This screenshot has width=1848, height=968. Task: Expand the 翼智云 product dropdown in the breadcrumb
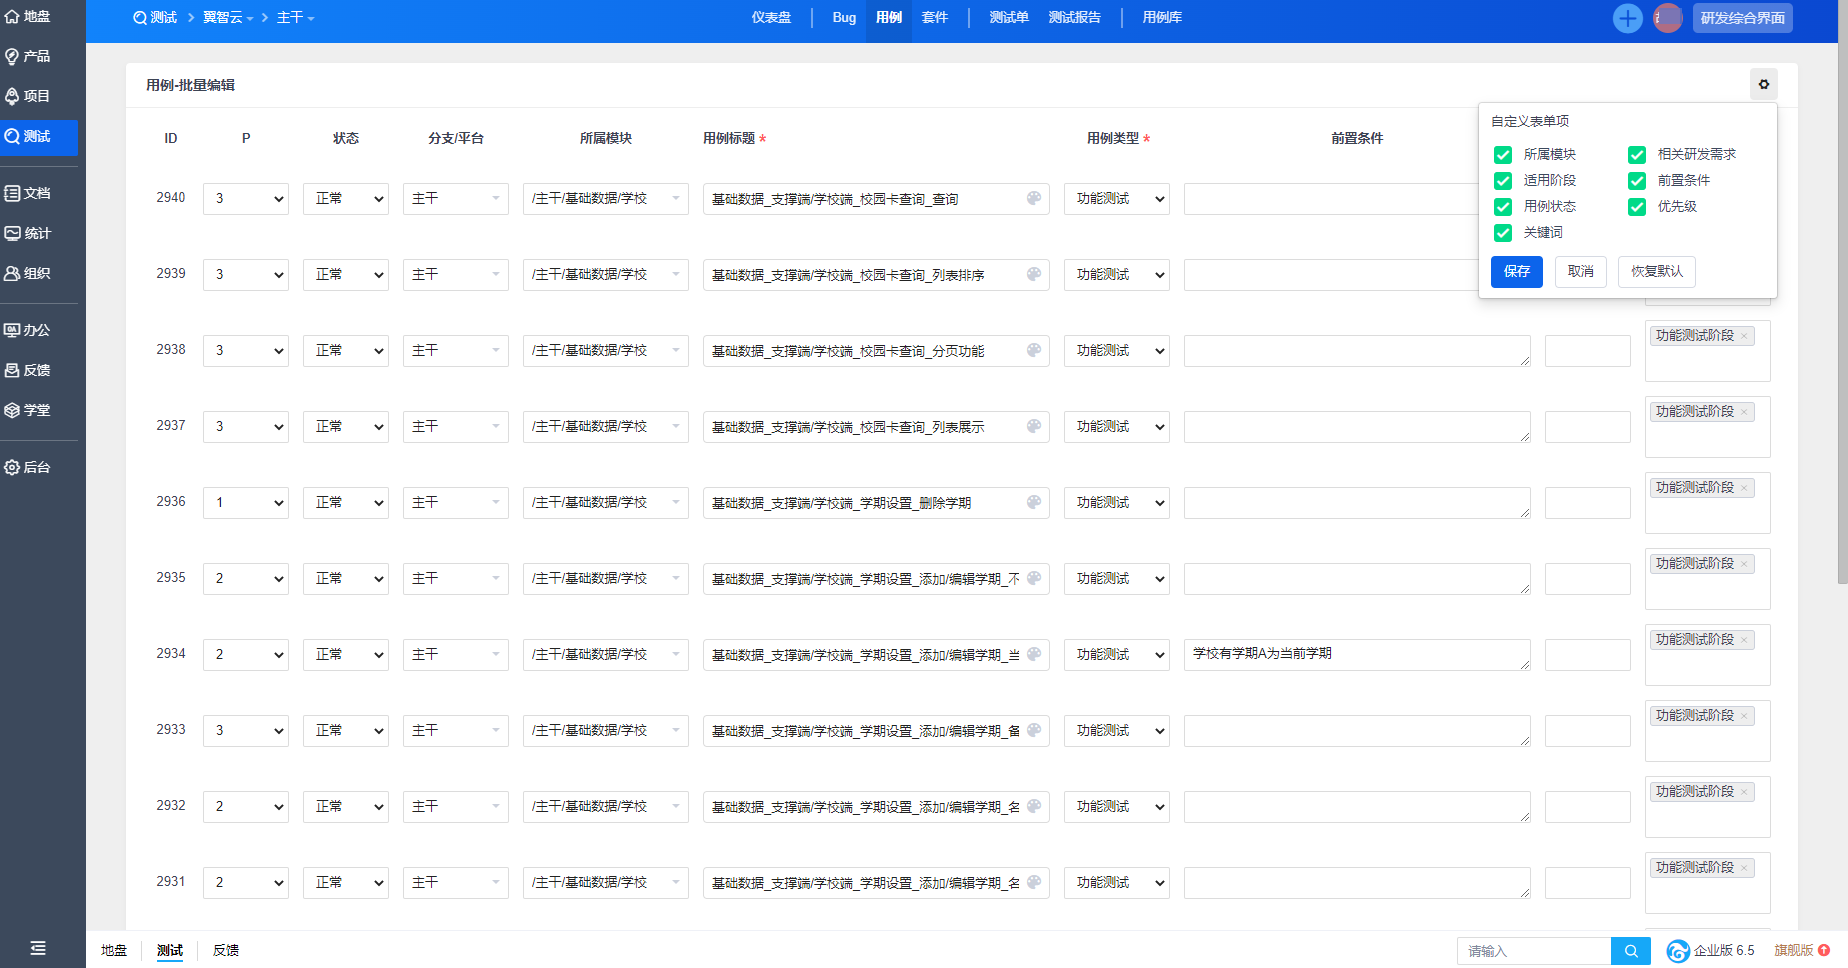tap(228, 18)
